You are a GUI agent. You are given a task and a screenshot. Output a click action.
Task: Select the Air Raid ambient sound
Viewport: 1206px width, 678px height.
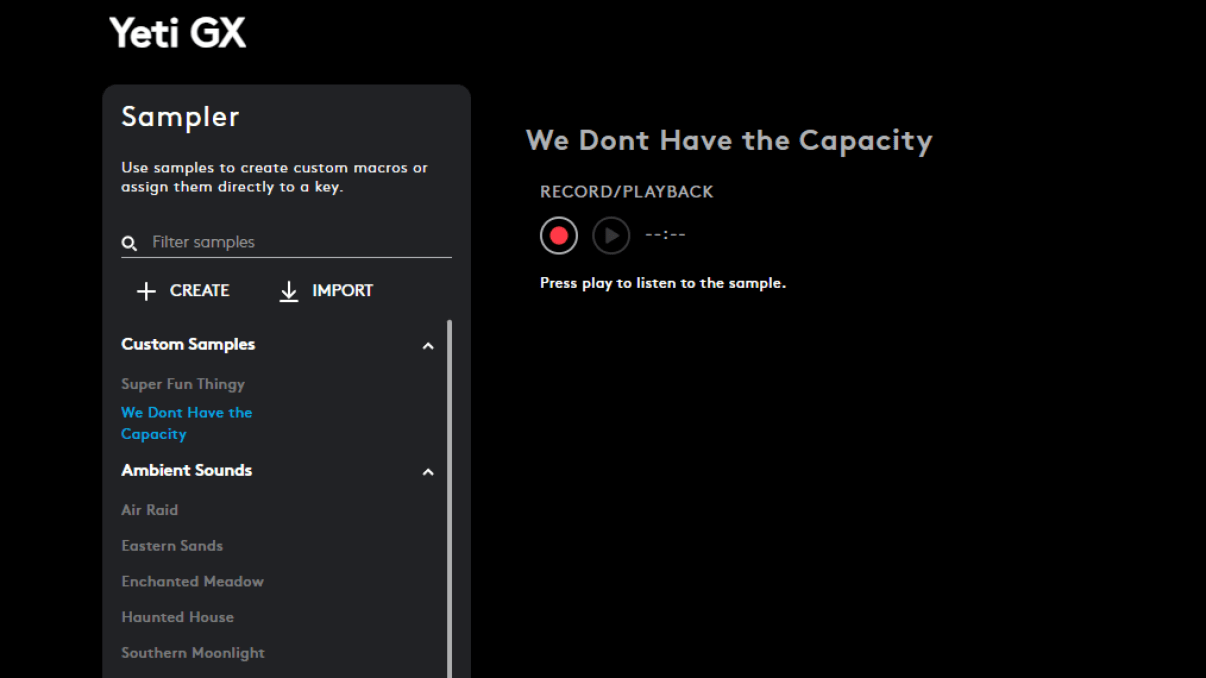(149, 510)
